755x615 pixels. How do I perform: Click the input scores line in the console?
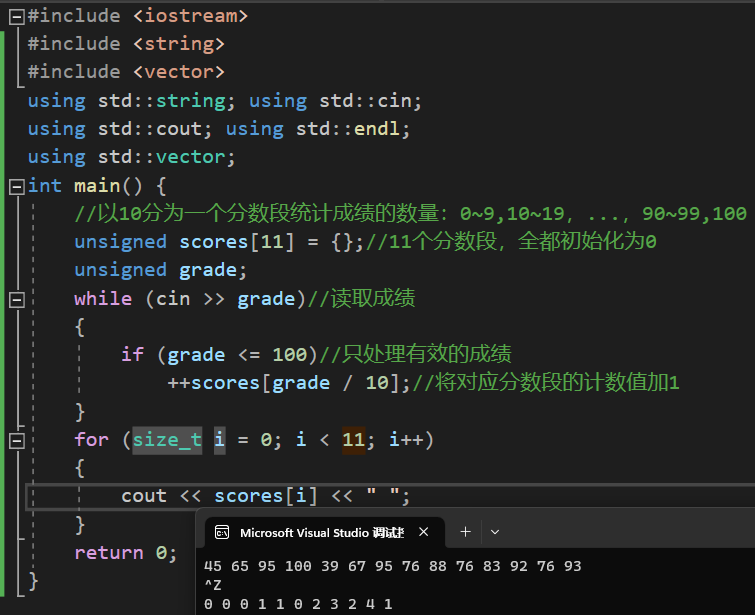[392, 566]
